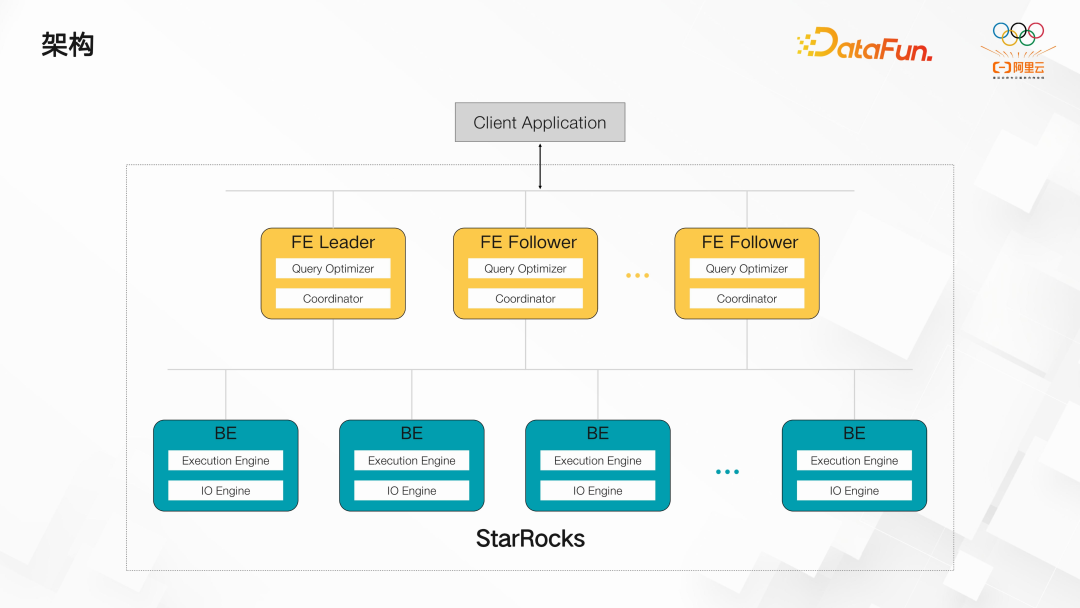Click Execution Engine in first BE node
The image size is (1080, 608).
[225, 461]
